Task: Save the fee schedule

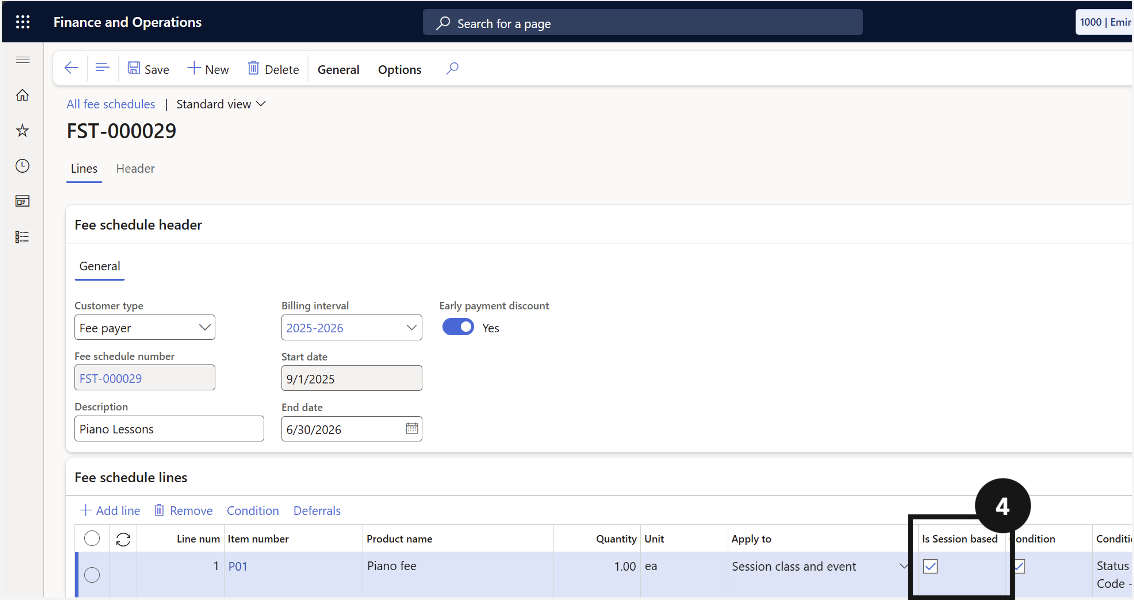Action: [148, 69]
